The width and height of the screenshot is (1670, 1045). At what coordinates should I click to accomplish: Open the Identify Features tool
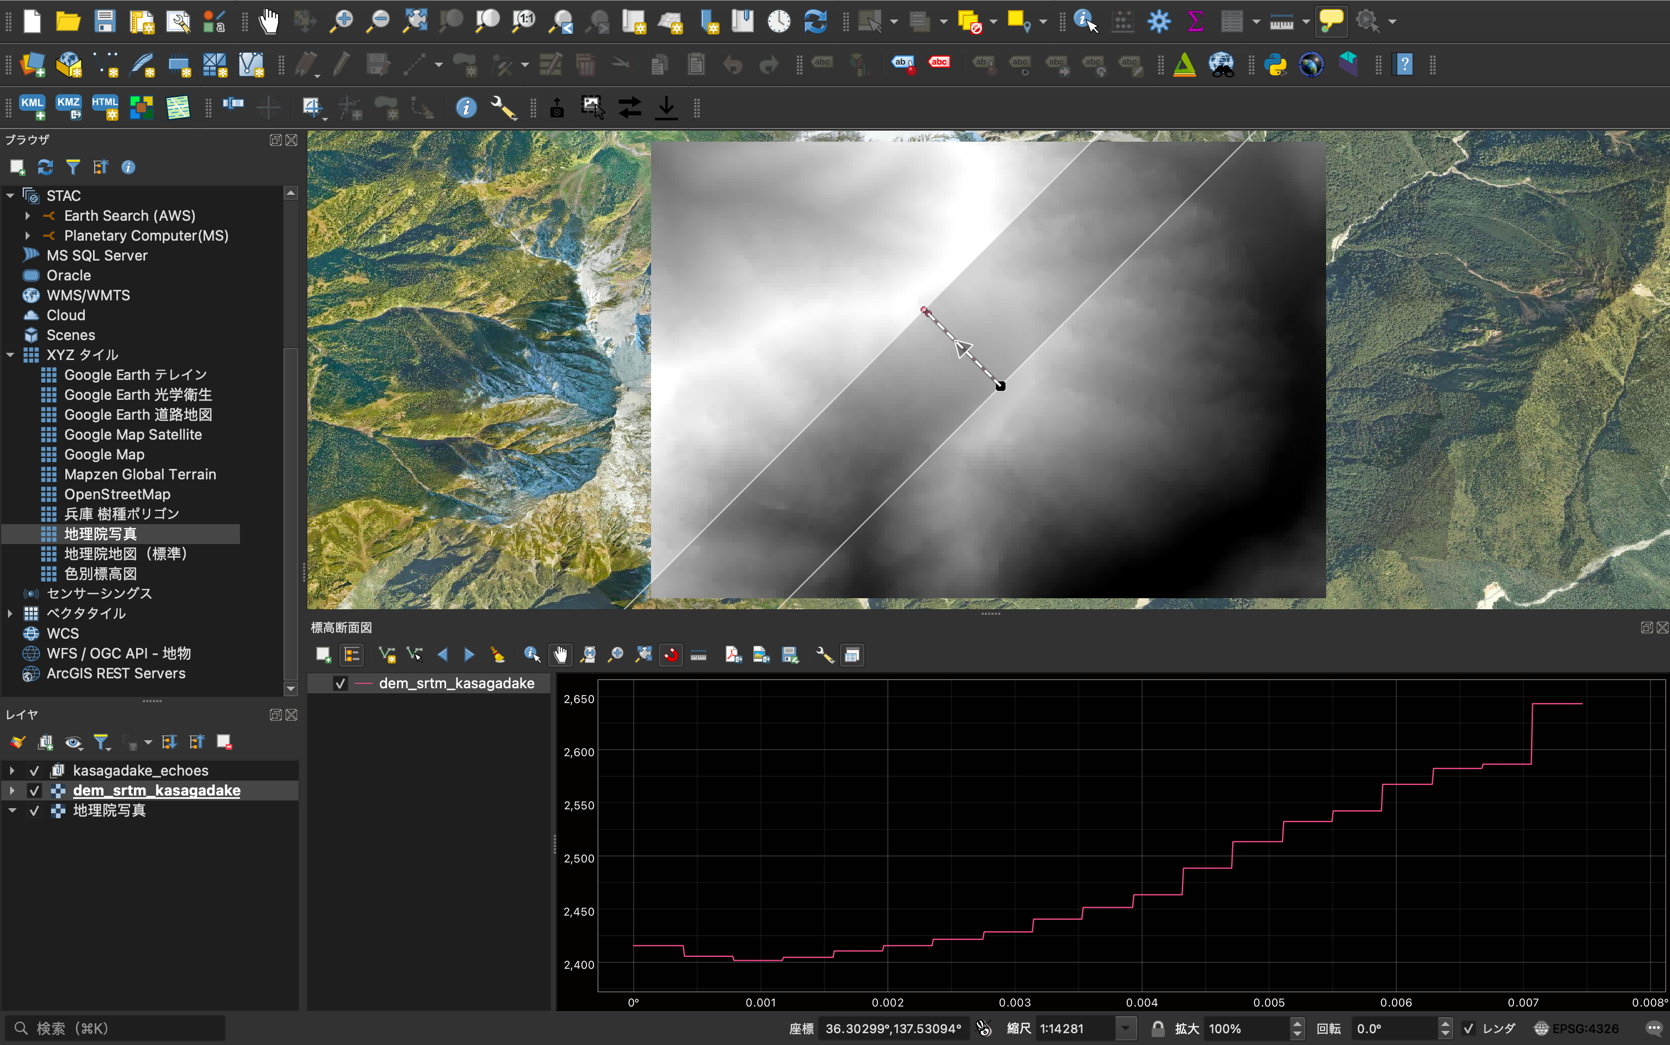pyautogui.click(x=1085, y=21)
